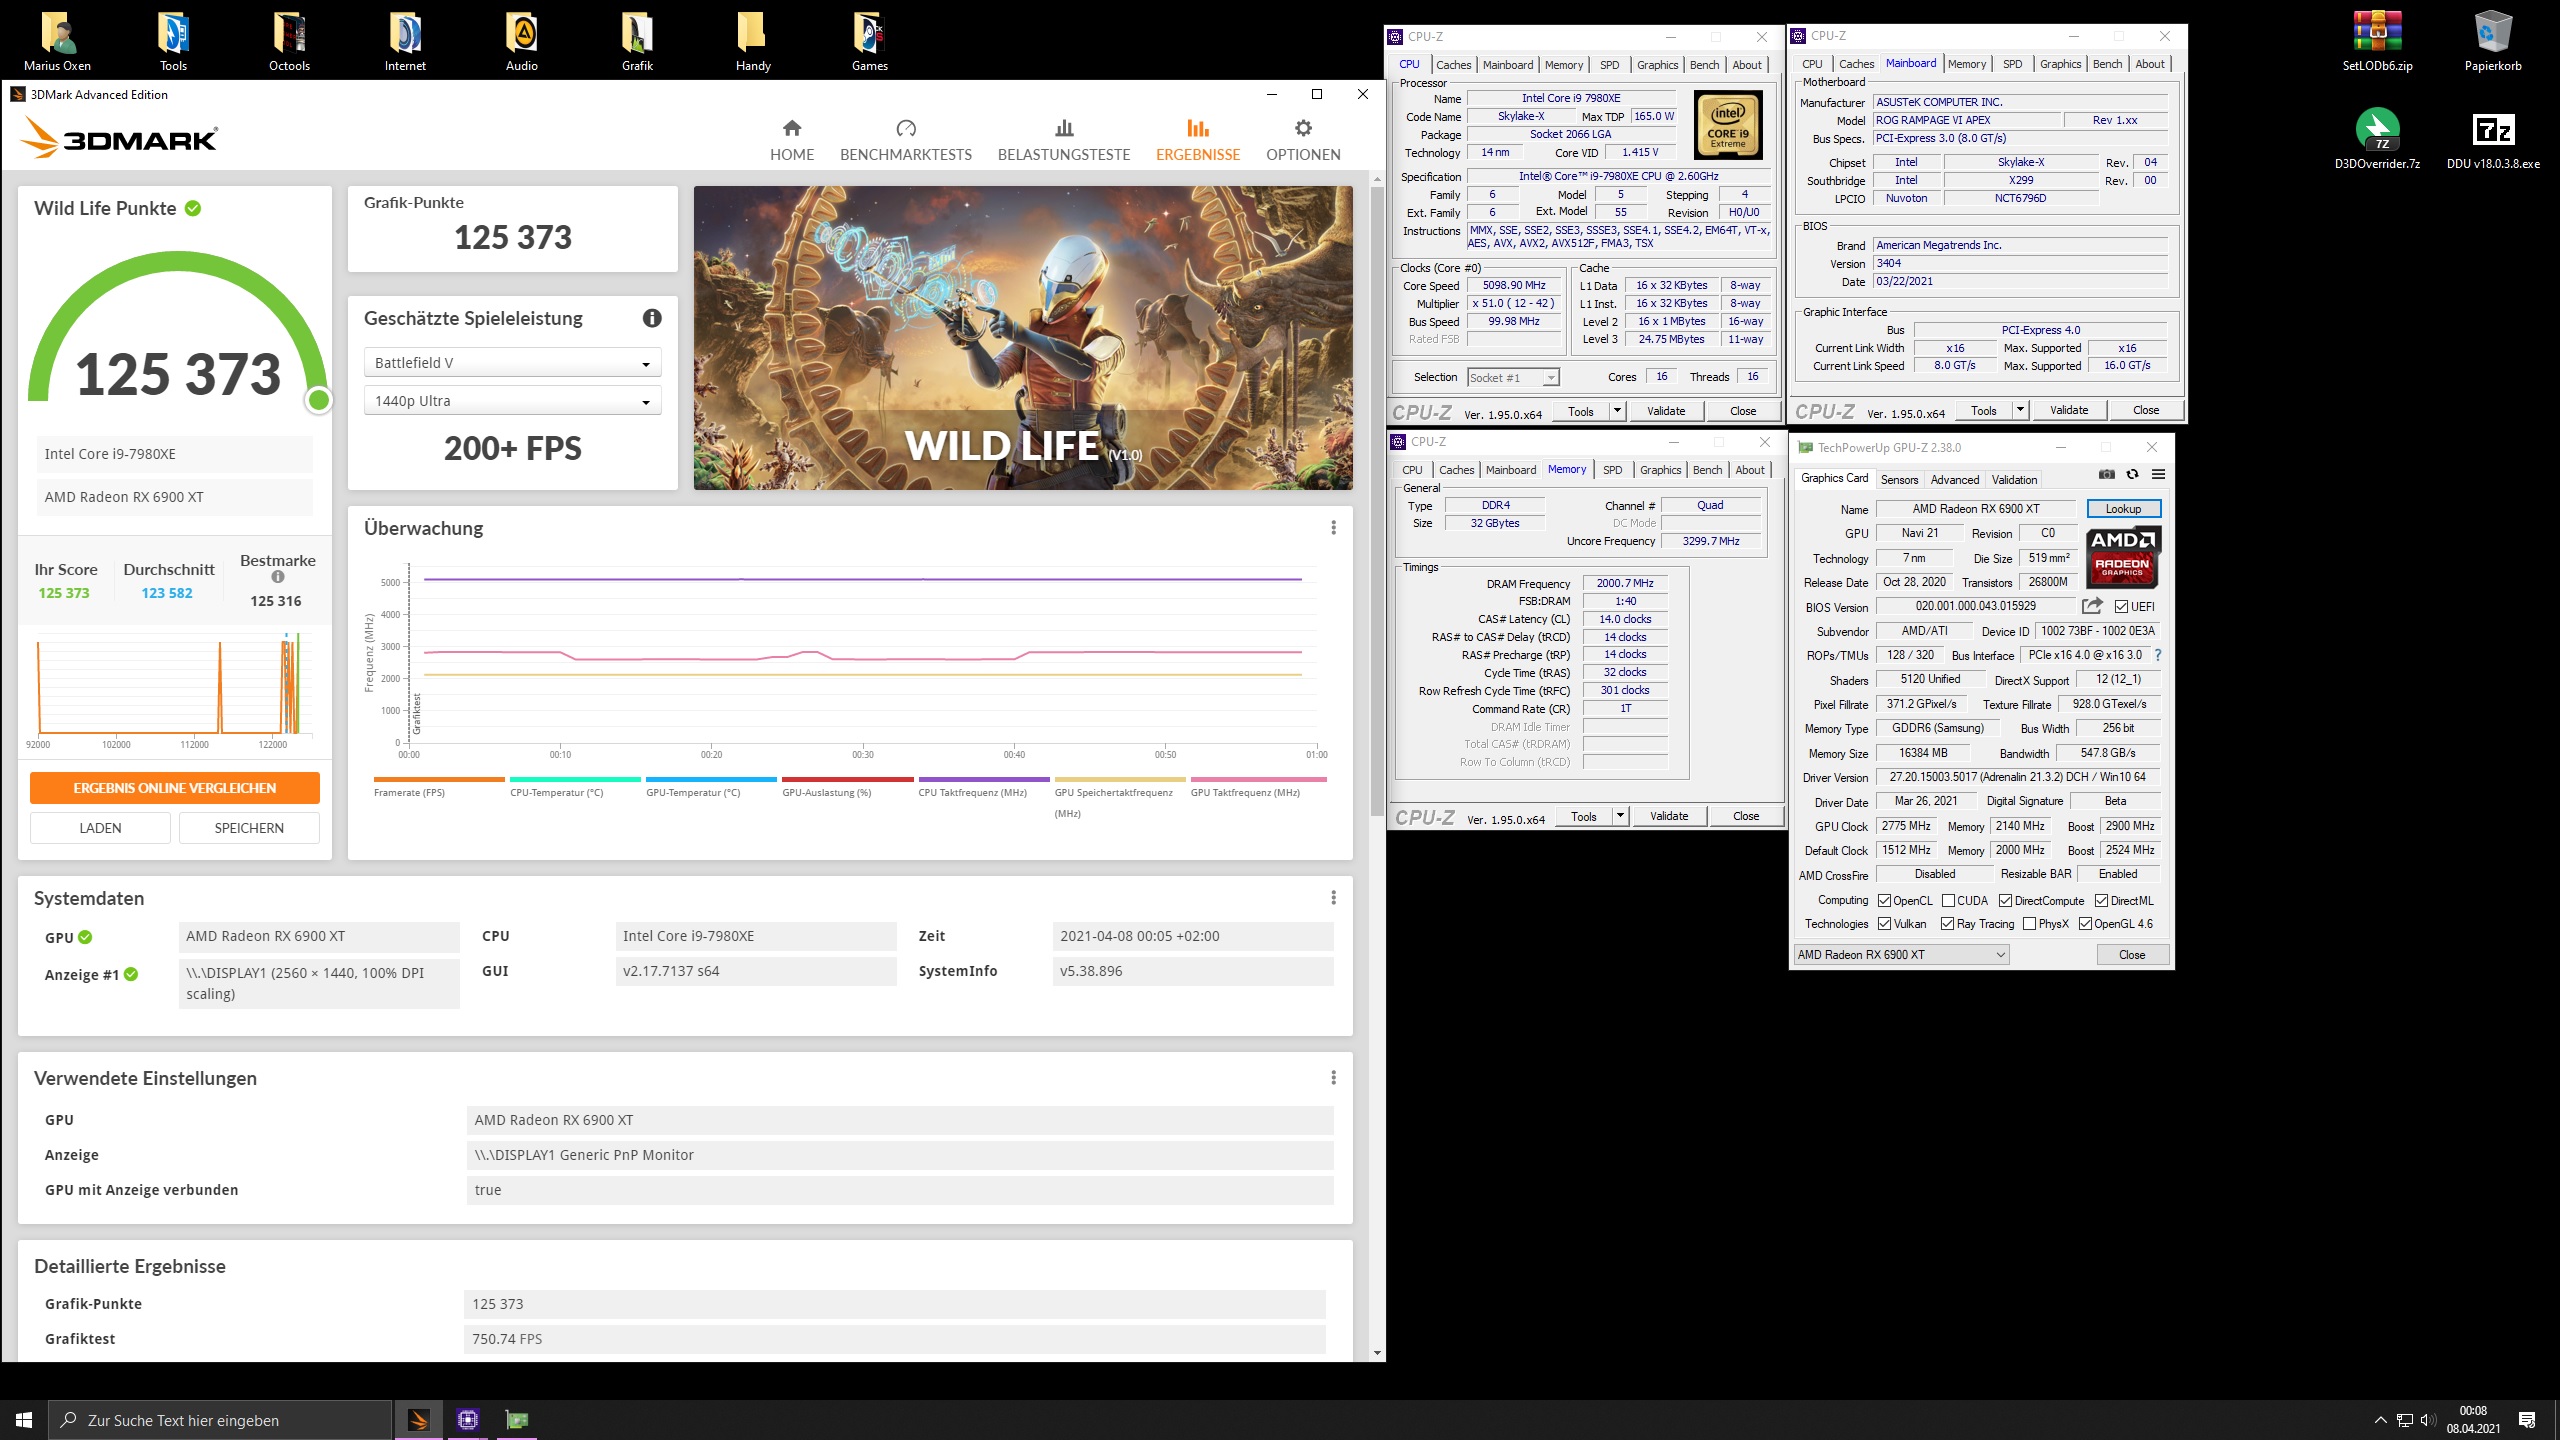The width and height of the screenshot is (2560, 1440).
Task: Click GPU-Z BIOS export share icon
Action: (x=2092, y=606)
